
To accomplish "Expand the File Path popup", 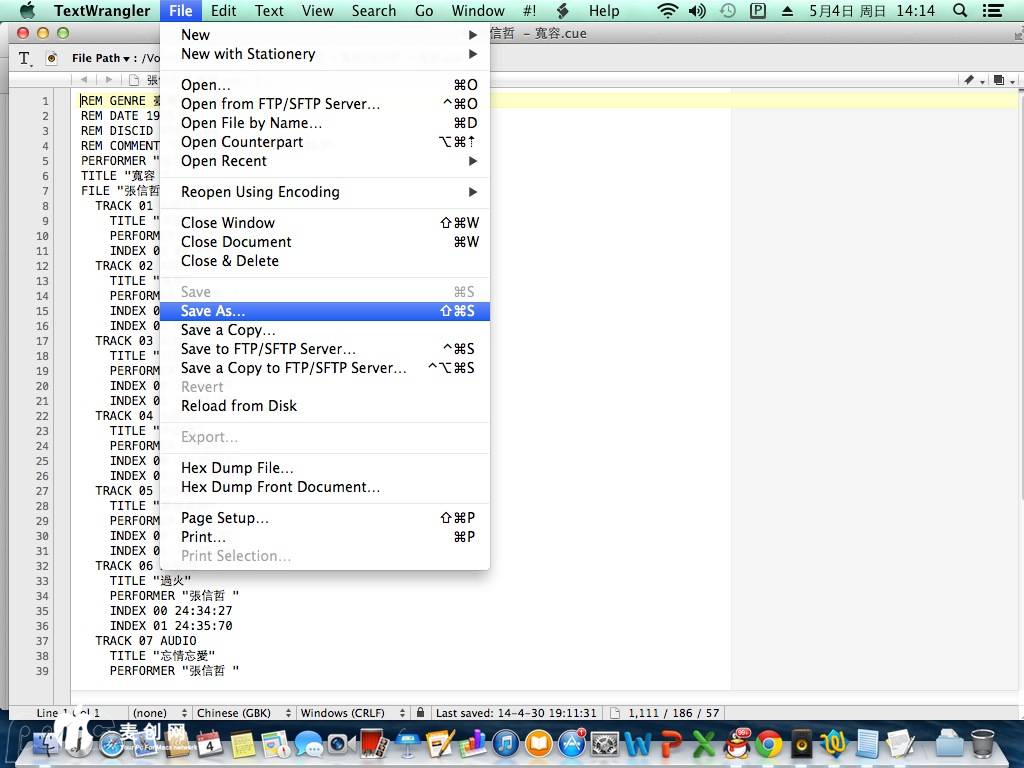I will pos(102,59).
